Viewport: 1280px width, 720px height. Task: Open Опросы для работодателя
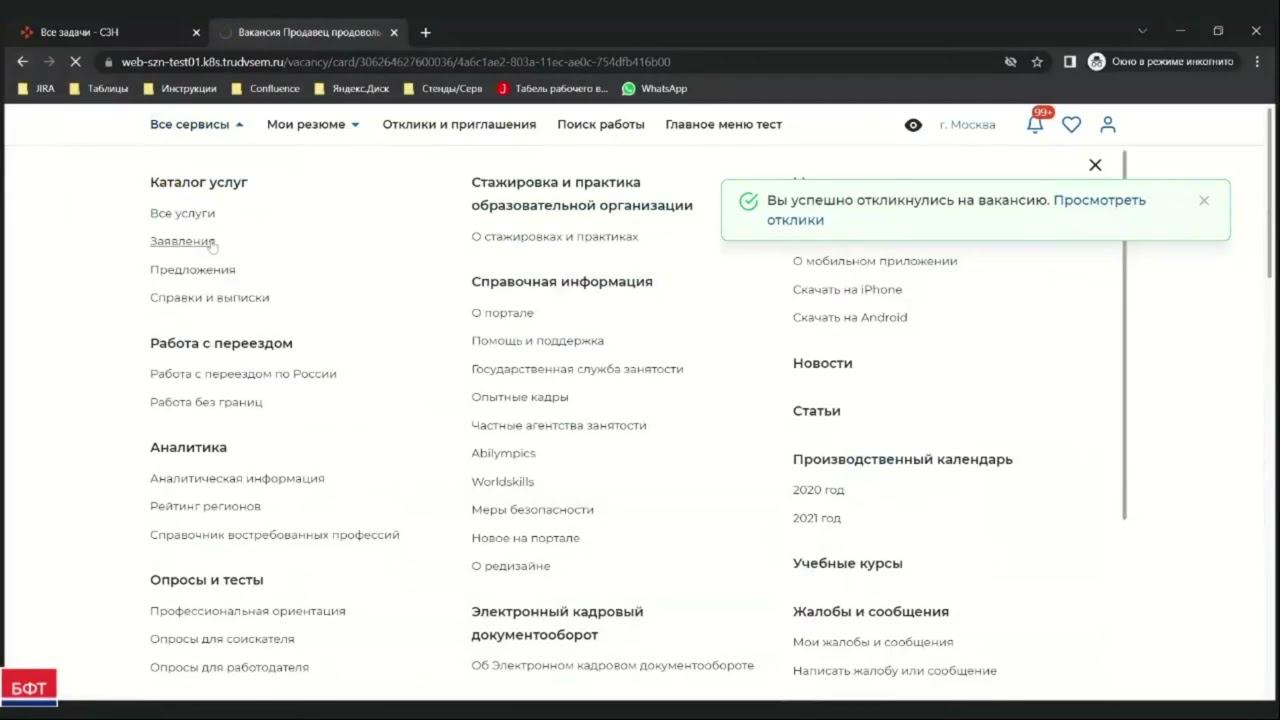click(x=229, y=666)
